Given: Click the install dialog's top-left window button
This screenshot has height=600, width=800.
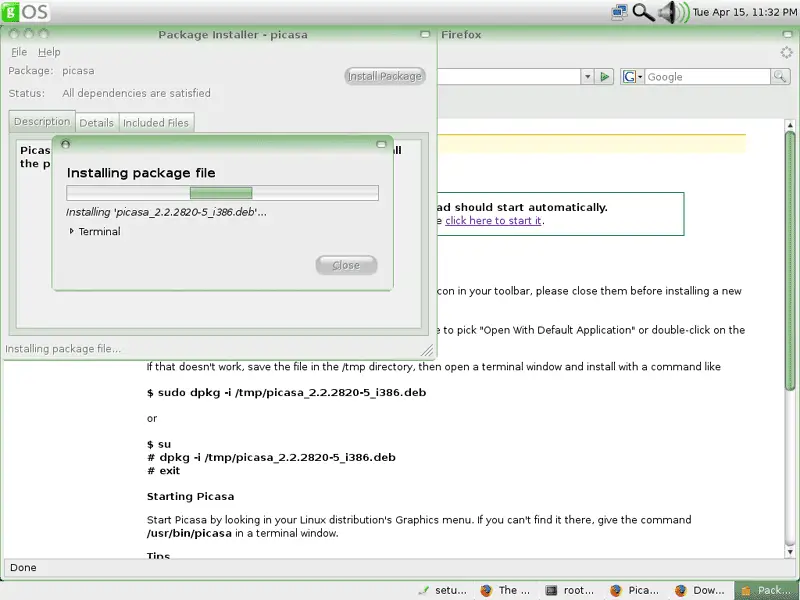Looking at the screenshot, I should pyautogui.click(x=65, y=144).
